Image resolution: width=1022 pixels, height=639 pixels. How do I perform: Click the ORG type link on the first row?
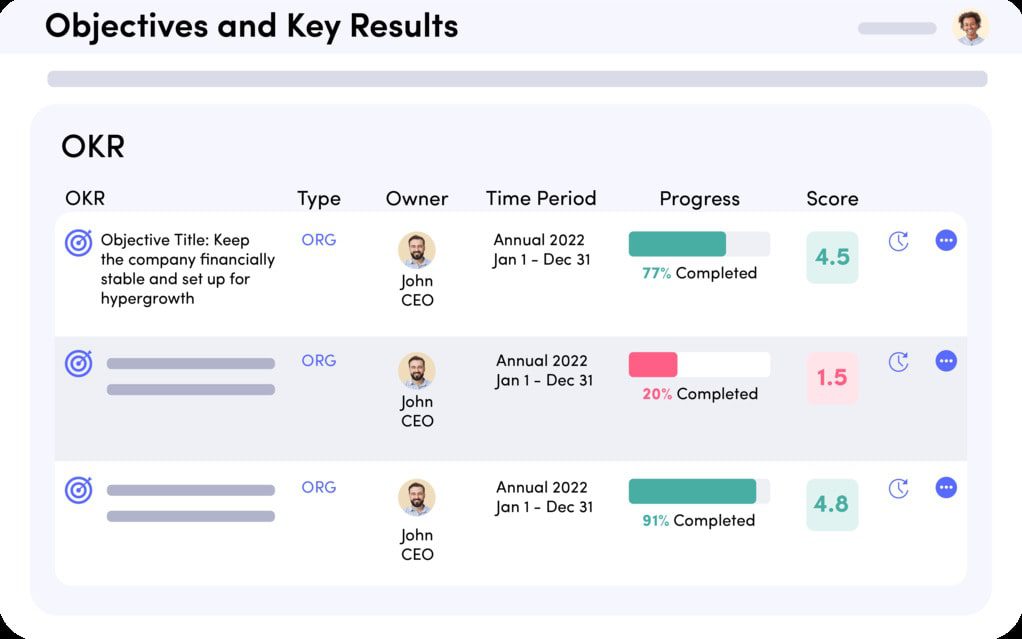coord(318,240)
